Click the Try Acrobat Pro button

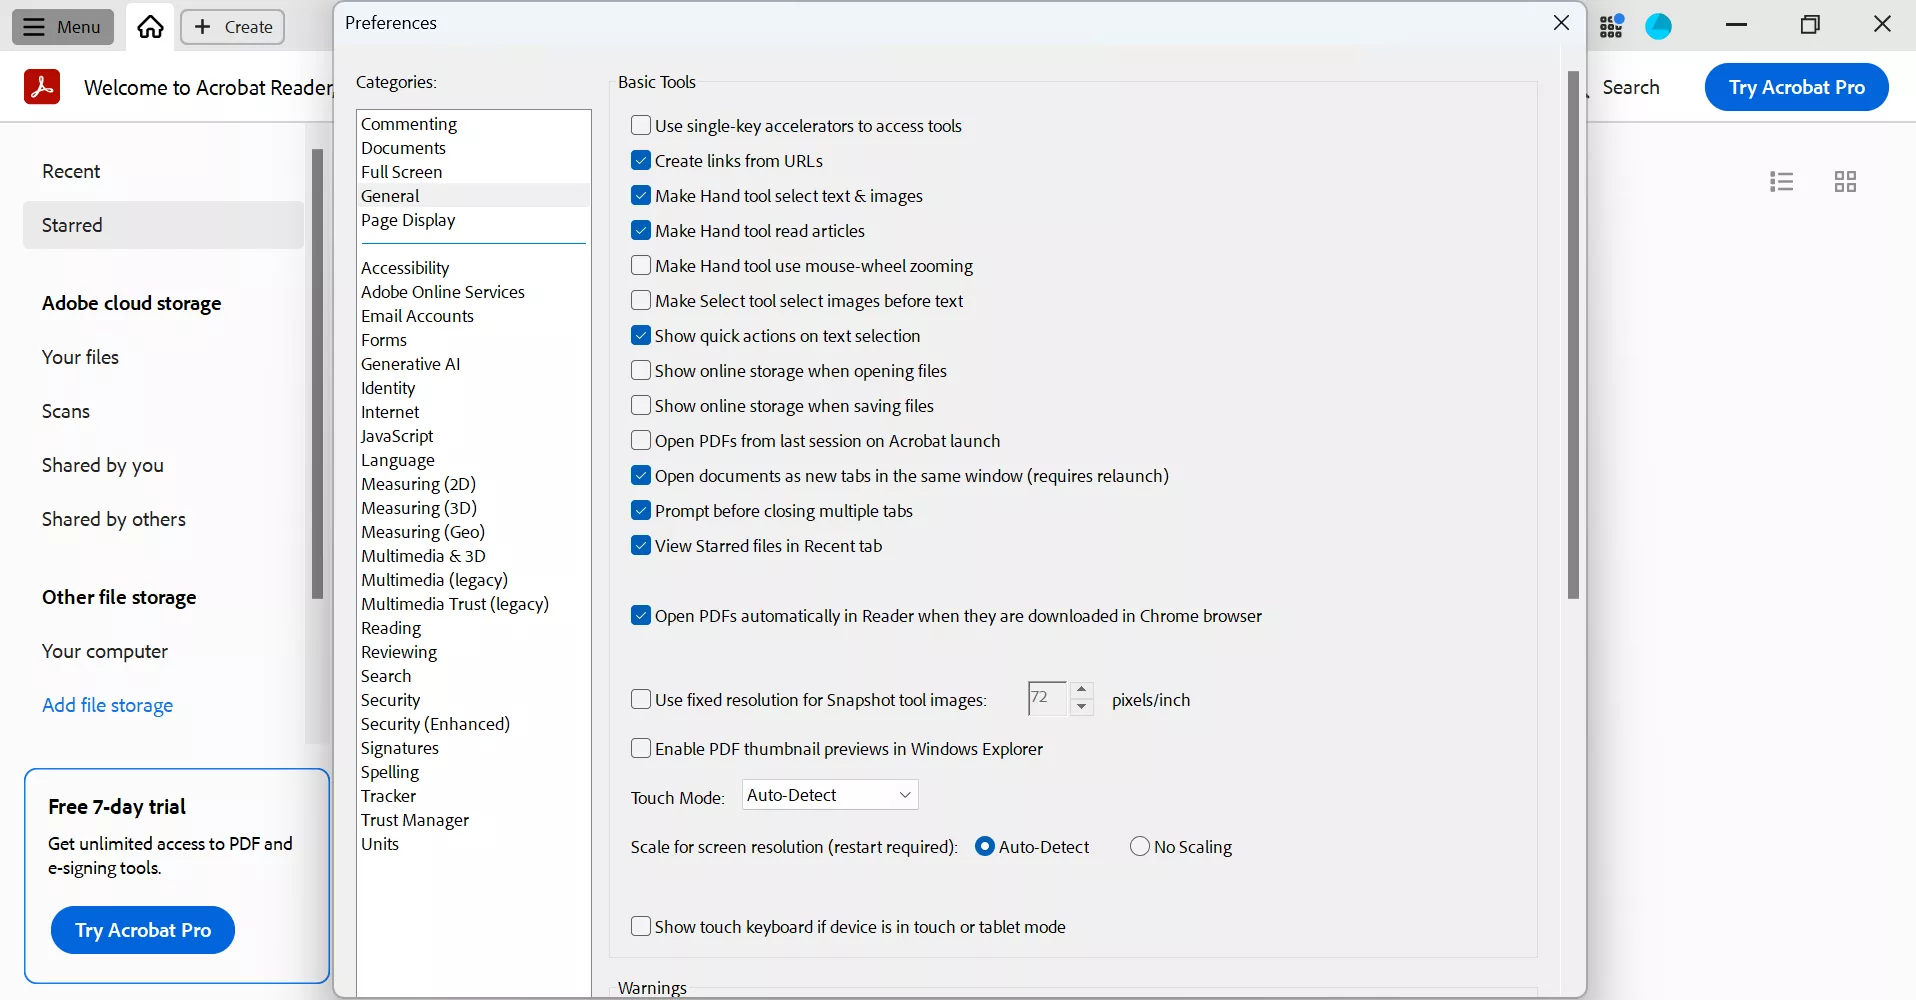1797,87
